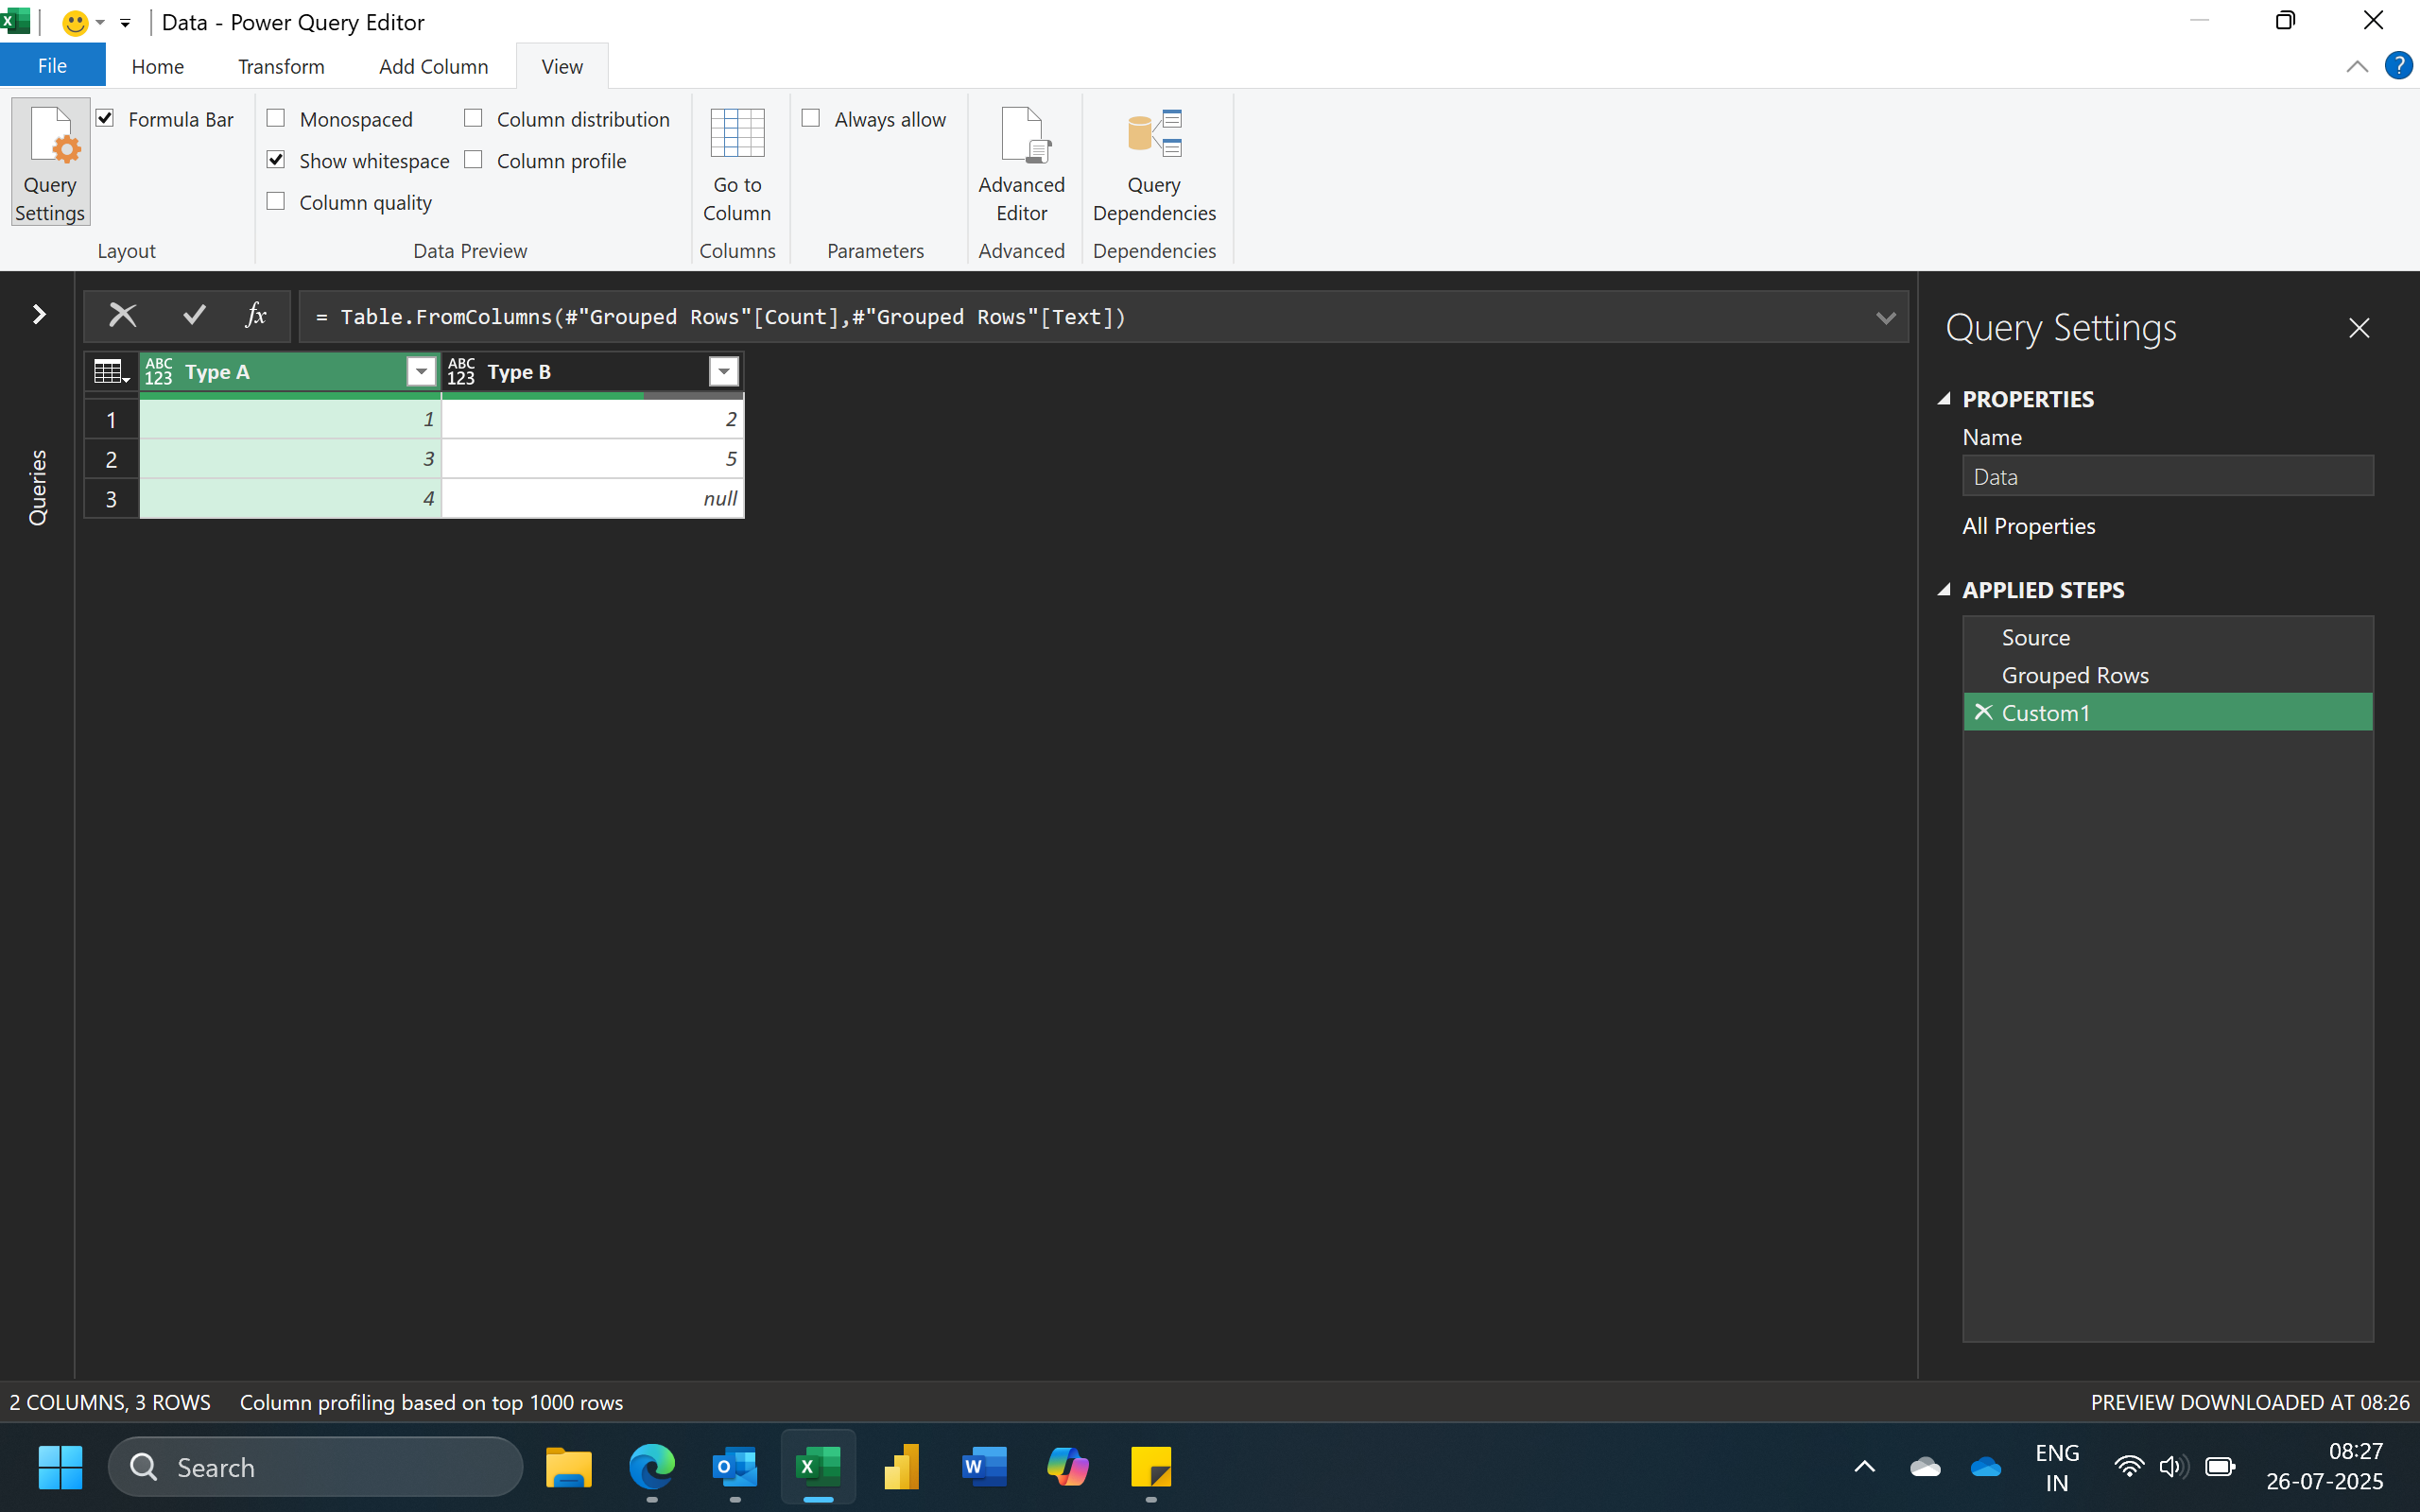Open the Advanced Editor
2420x1512 pixels.
(x=1021, y=162)
